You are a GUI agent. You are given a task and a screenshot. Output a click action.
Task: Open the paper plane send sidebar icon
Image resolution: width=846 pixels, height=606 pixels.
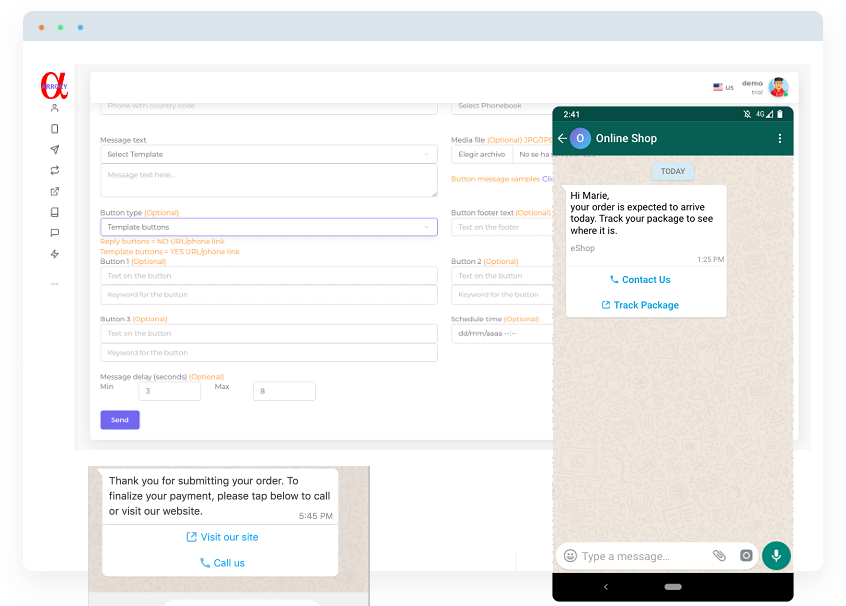coord(55,150)
